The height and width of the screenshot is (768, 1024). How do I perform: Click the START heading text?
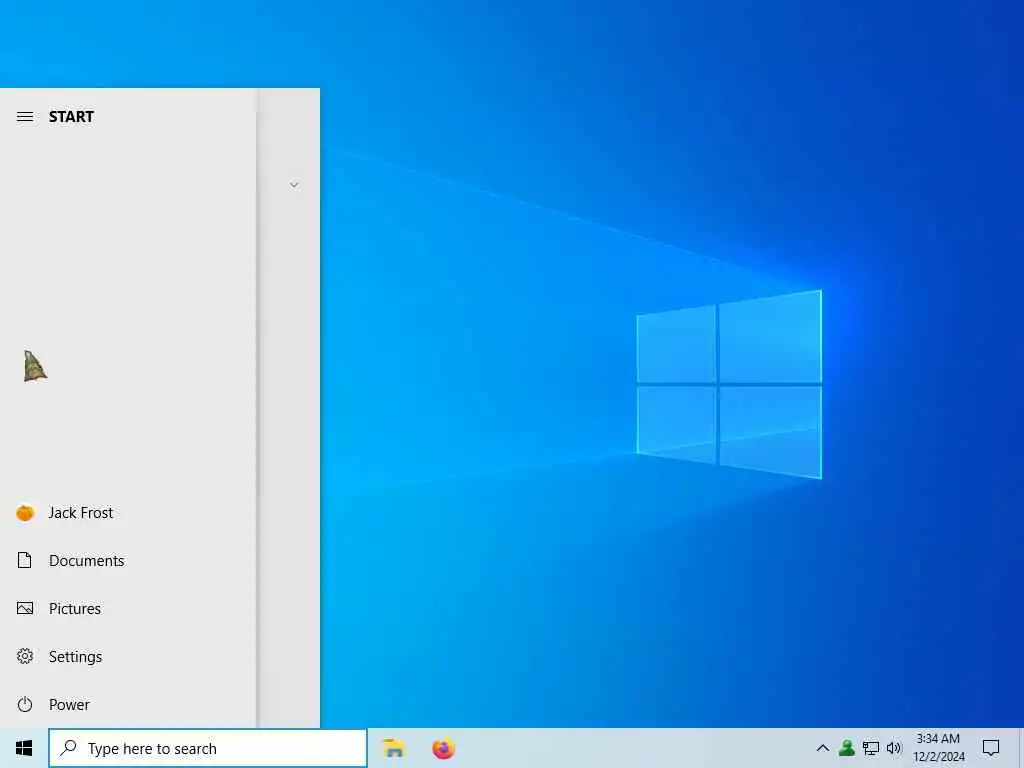(x=71, y=117)
